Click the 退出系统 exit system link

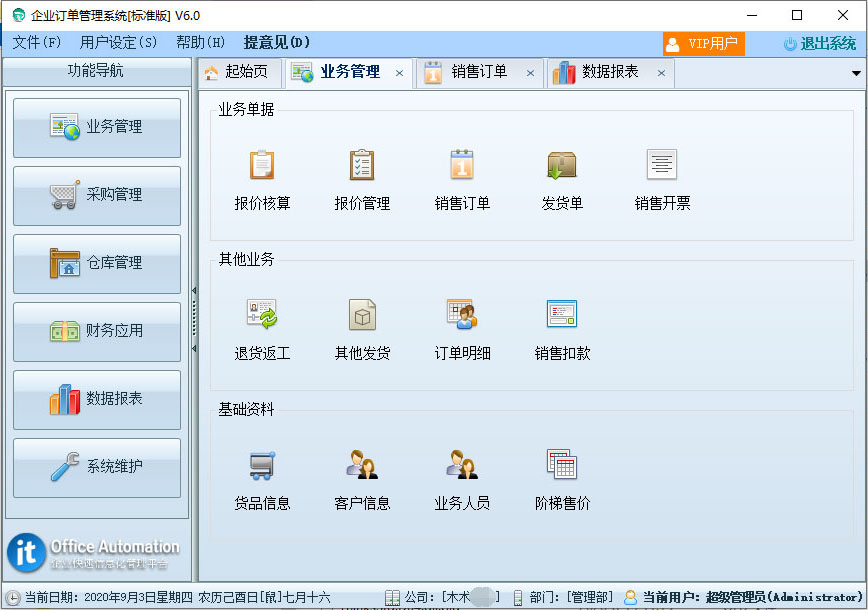coord(819,44)
